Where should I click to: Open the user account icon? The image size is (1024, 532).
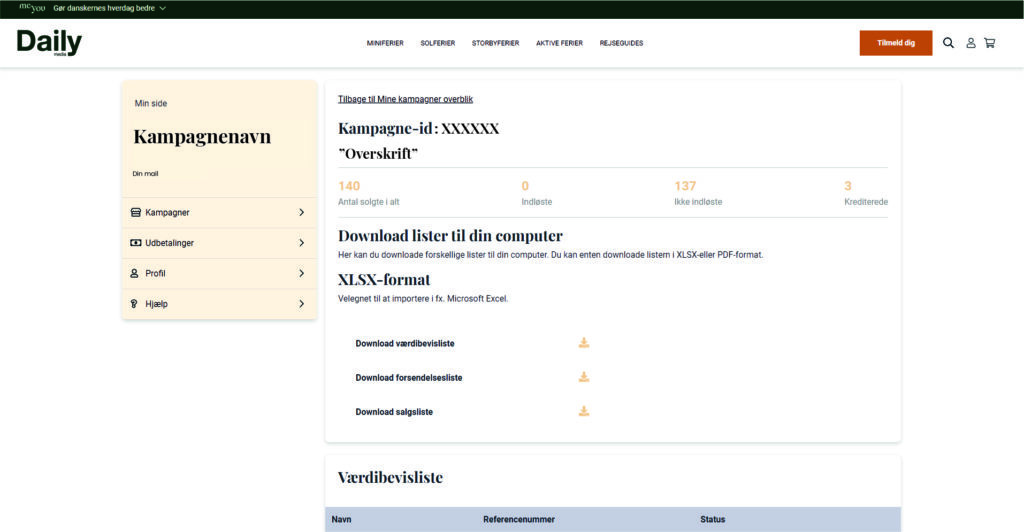click(x=970, y=43)
